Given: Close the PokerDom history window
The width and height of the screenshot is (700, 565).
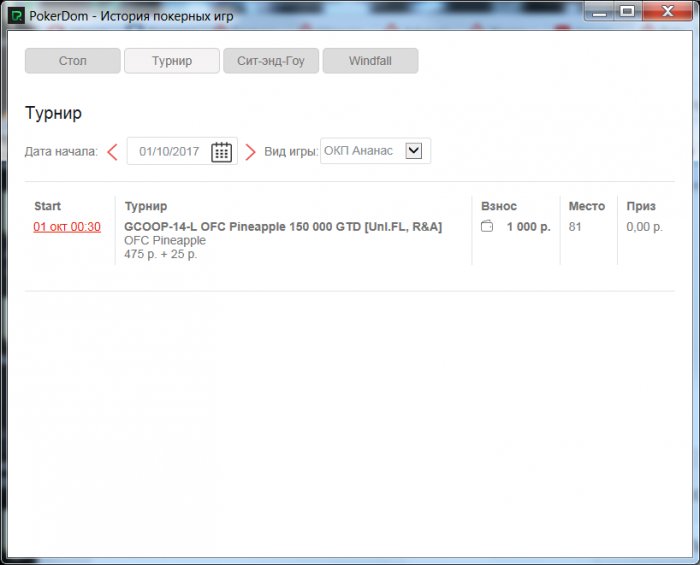Looking at the screenshot, I should [x=667, y=11].
